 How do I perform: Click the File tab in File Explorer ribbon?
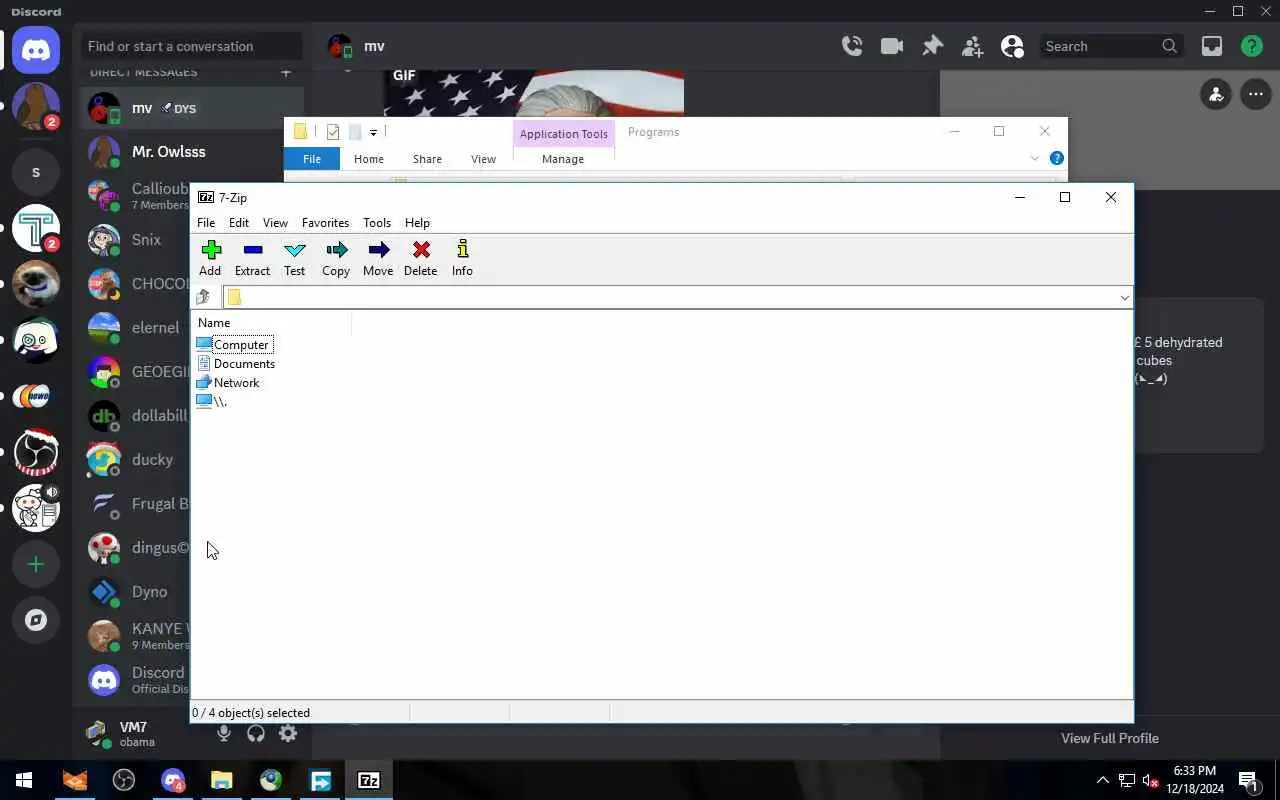click(x=312, y=159)
